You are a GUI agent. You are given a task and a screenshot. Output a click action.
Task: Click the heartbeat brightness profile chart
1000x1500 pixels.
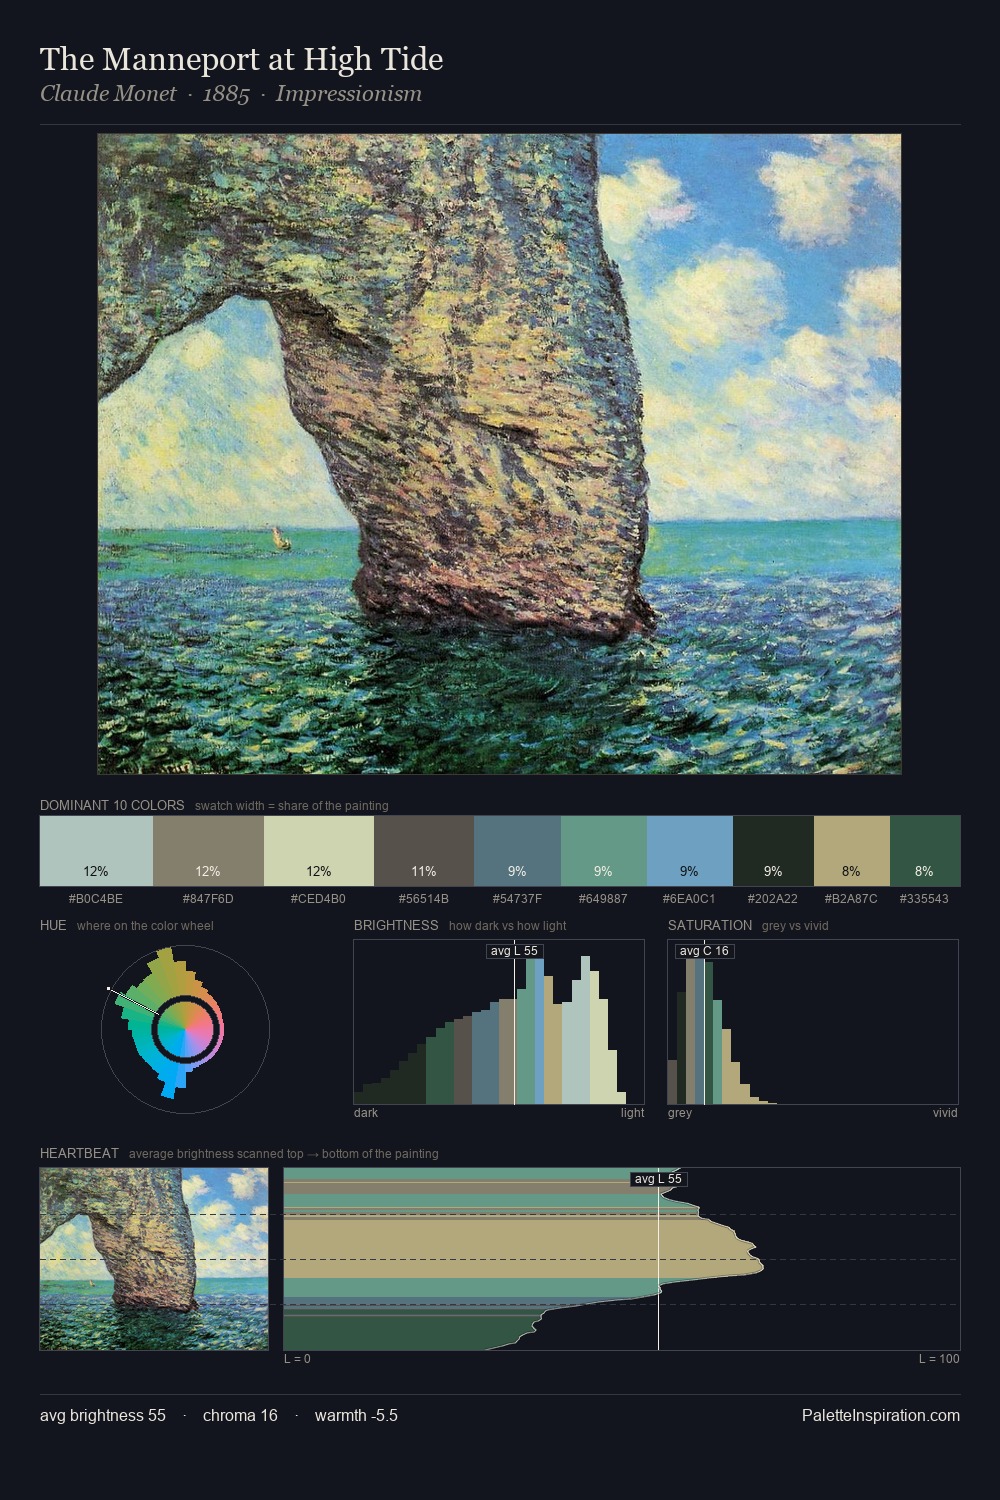pyautogui.click(x=622, y=1259)
